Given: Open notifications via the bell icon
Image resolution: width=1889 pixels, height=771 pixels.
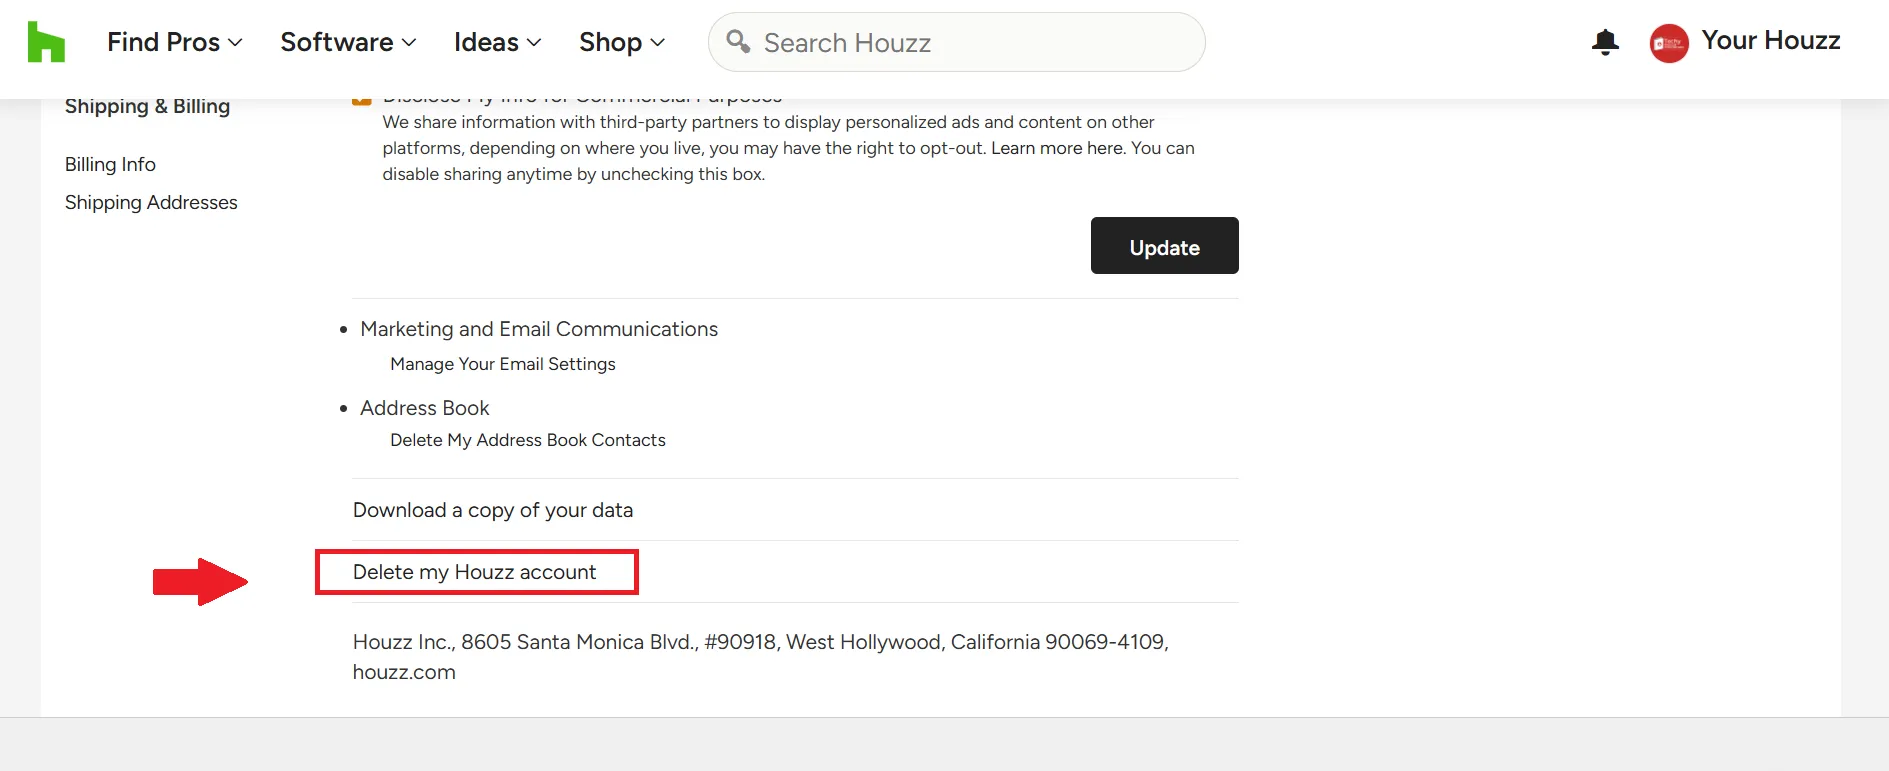Looking at the screenshot, I should [x=1604, y=42].
